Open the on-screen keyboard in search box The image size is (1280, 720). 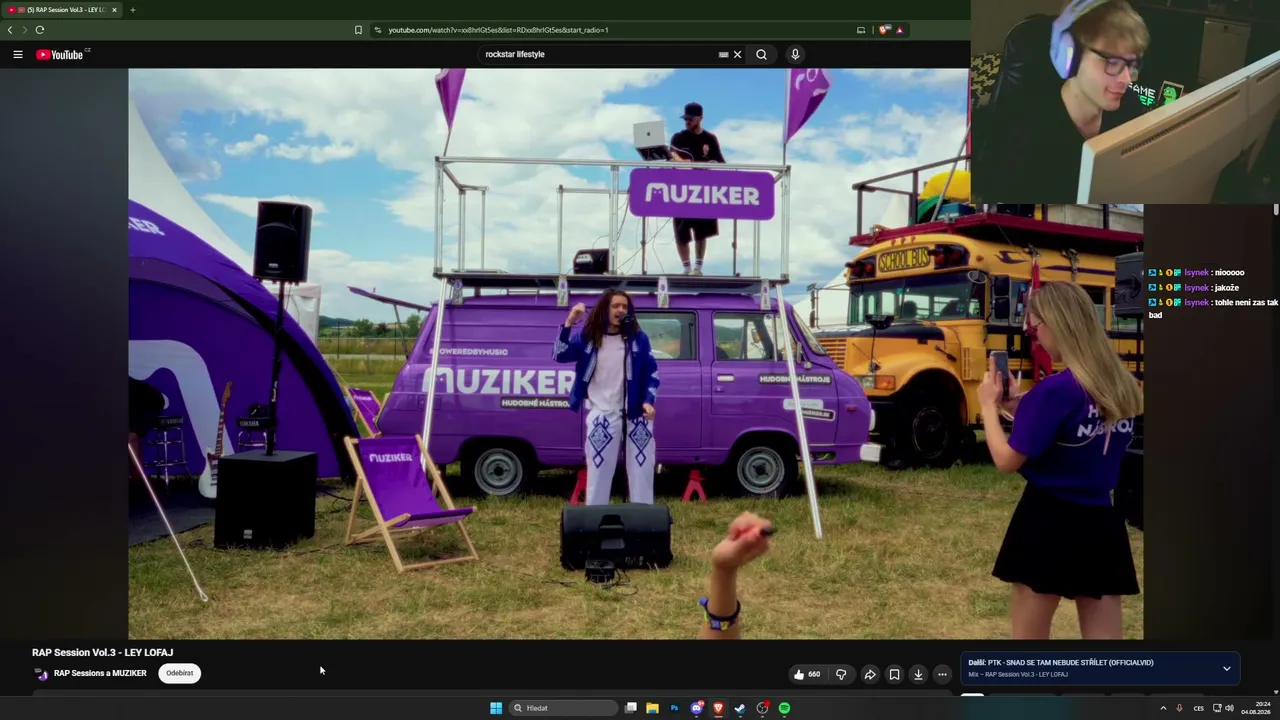point(723,54)
